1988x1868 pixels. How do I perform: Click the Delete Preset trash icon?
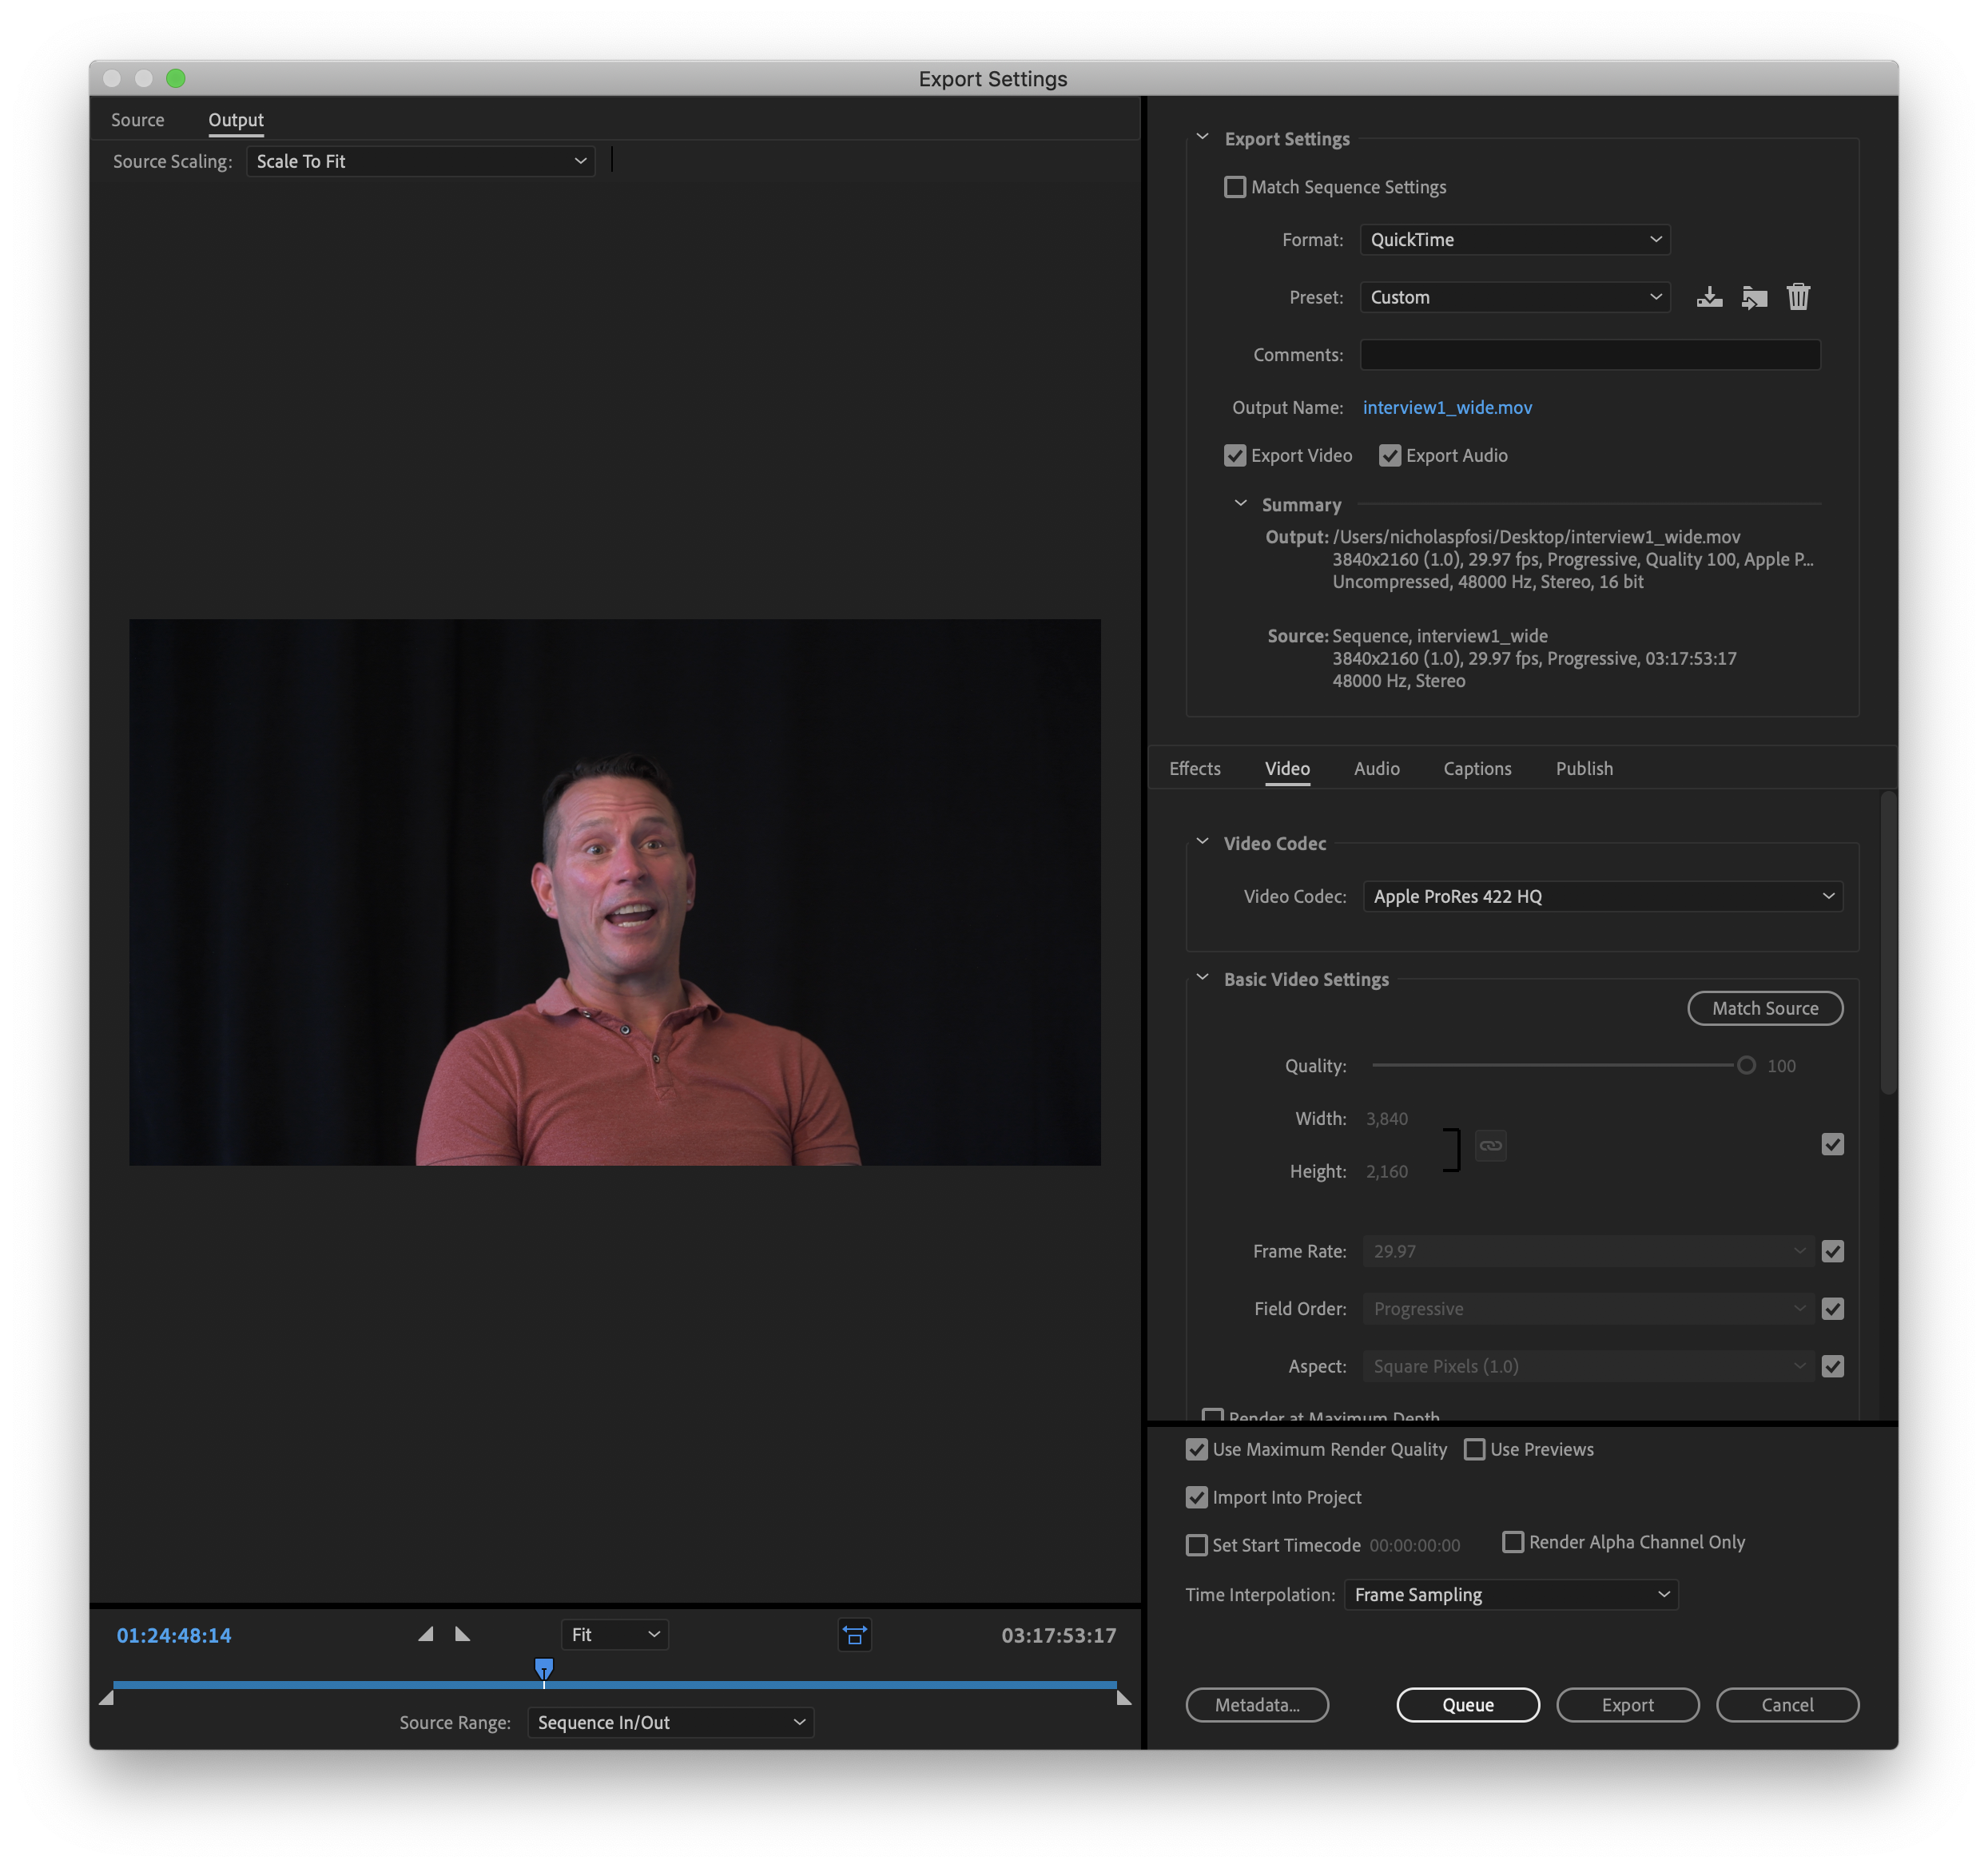click(x=1798, y=297)
